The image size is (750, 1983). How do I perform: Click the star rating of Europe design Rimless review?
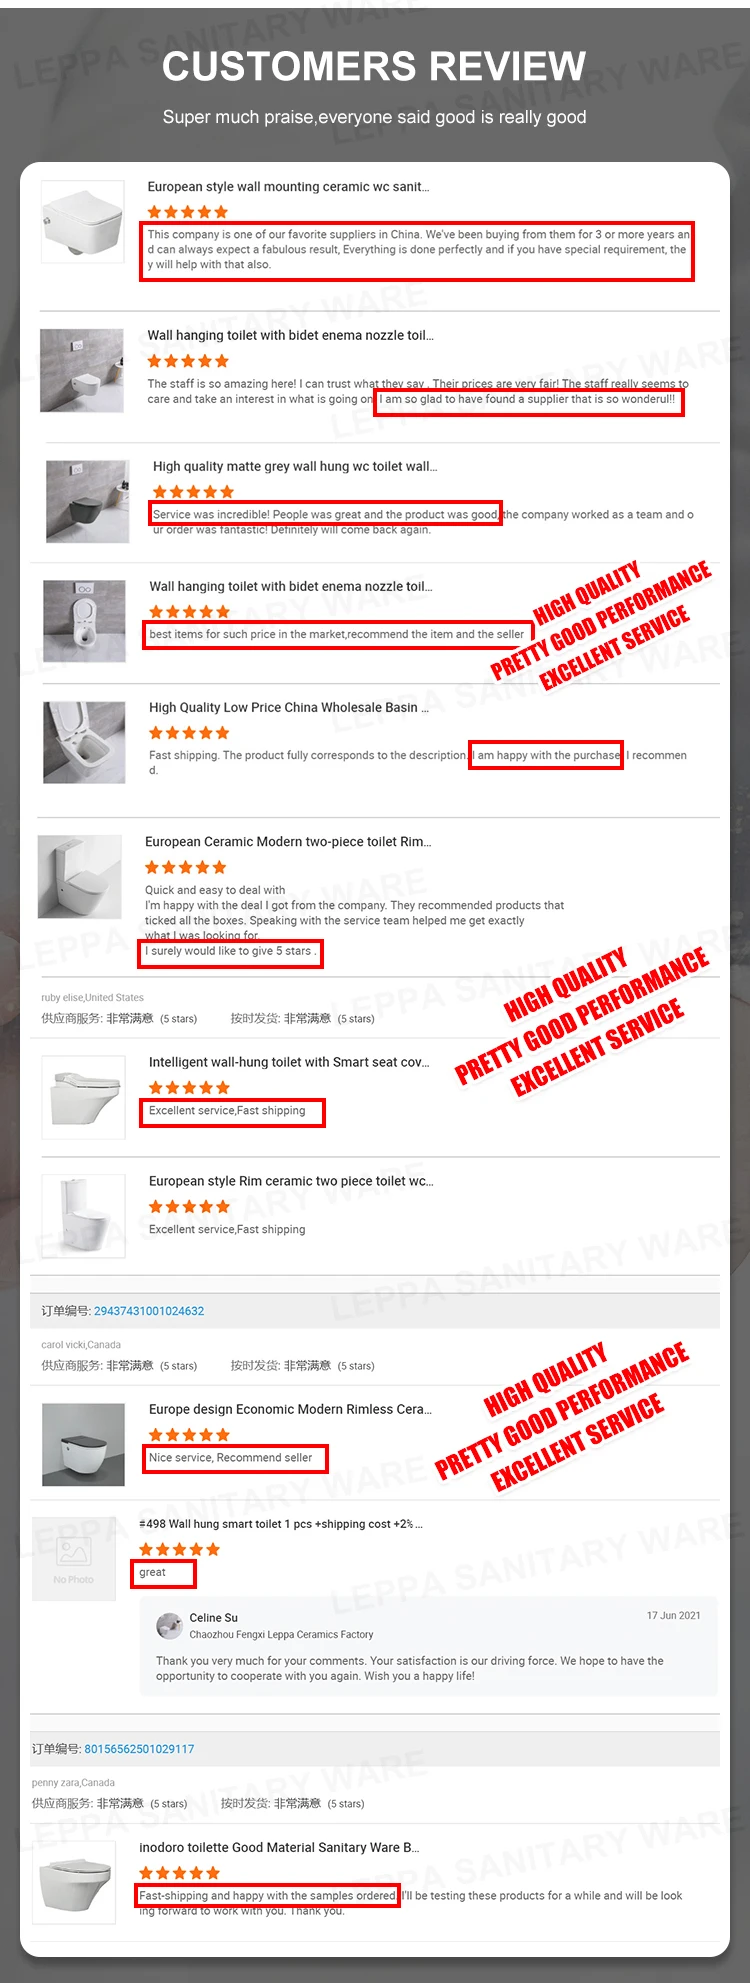click(x=189, y=1435)
